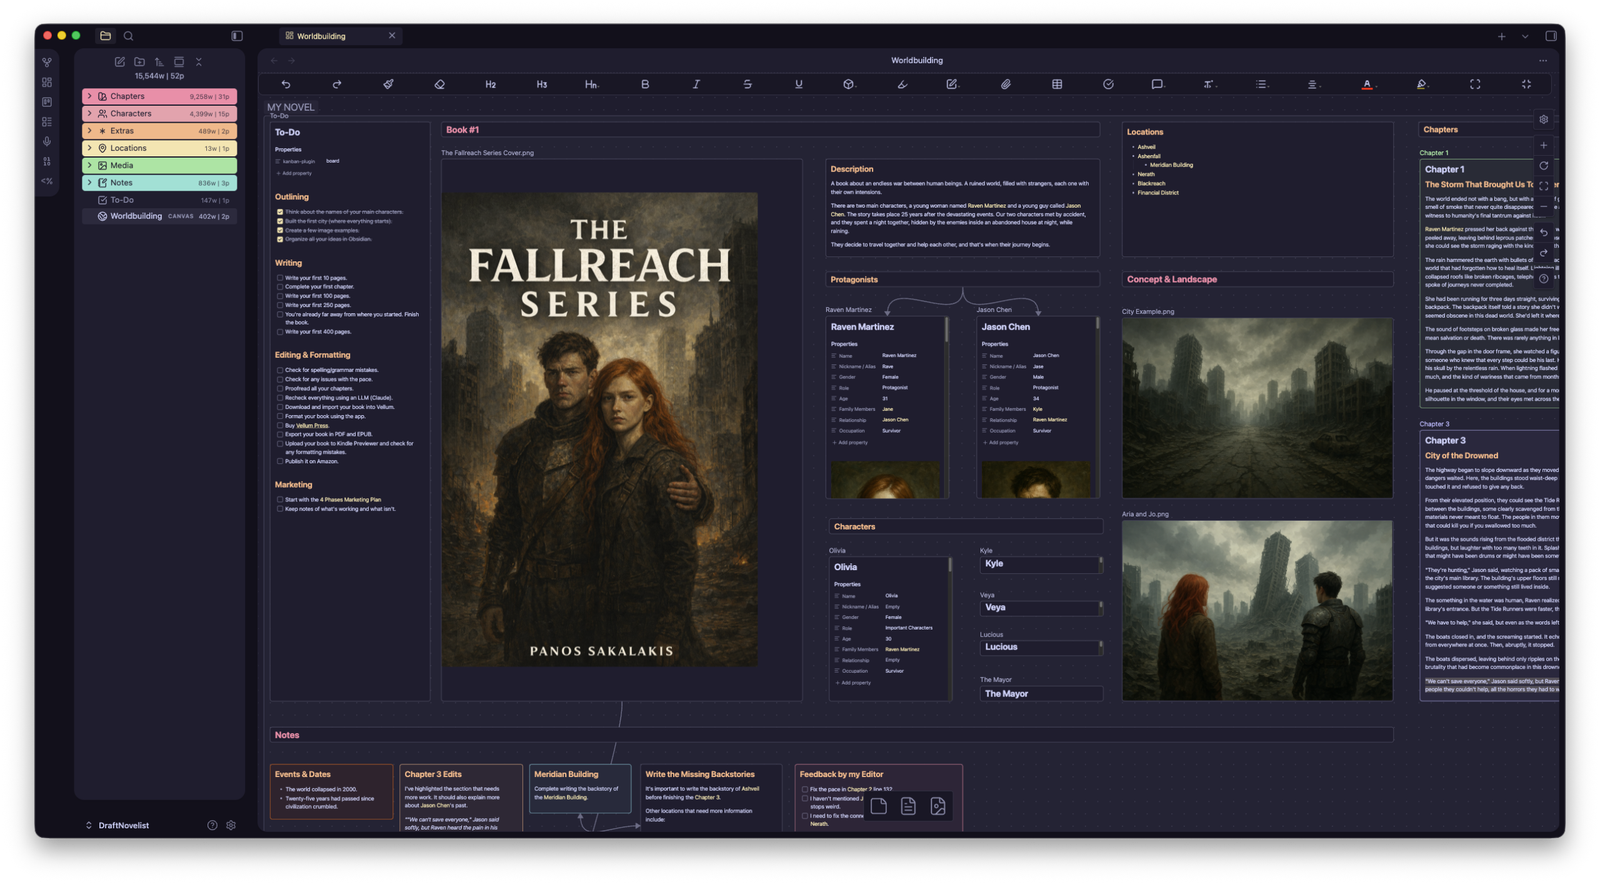1600x884 pixels.
Task: Click 'Add property' in the Raven Martinez card
Action: [x=852, y=442]
